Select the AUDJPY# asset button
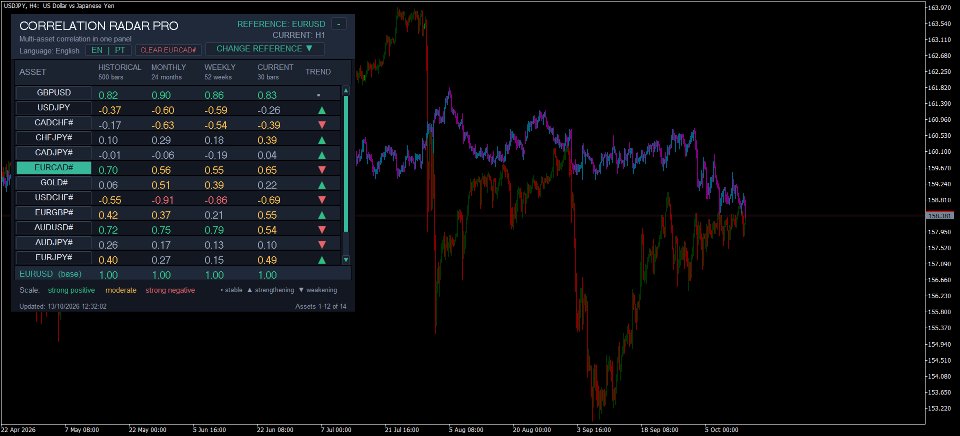This screenshot has height=436, width=960. (x=54, y=242)
